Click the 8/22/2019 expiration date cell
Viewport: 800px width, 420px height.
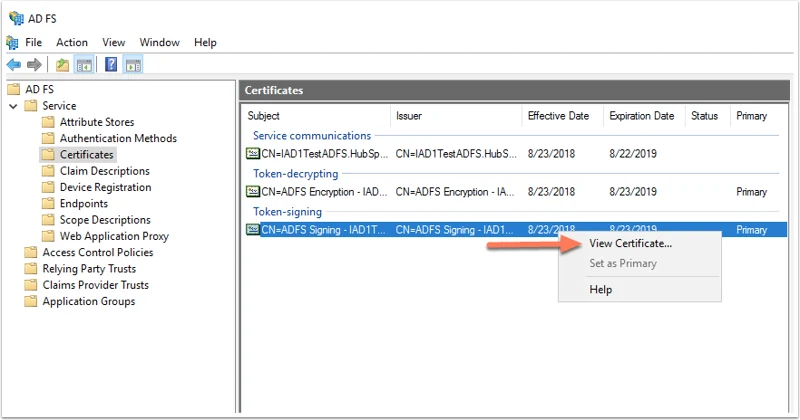(x=633, y=153)
